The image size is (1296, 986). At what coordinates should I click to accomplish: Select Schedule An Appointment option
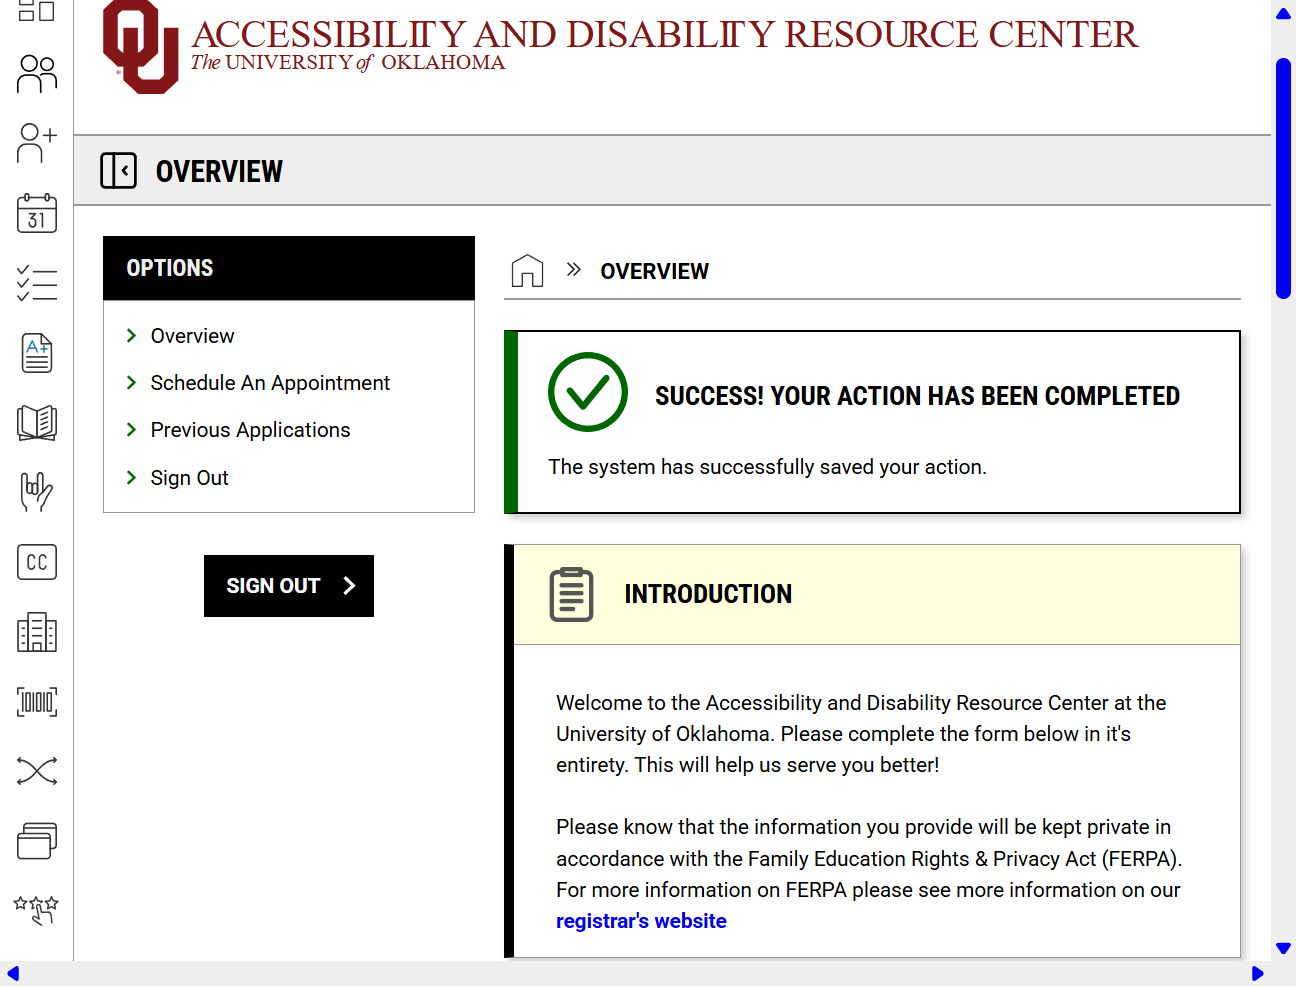click(270, 383)
